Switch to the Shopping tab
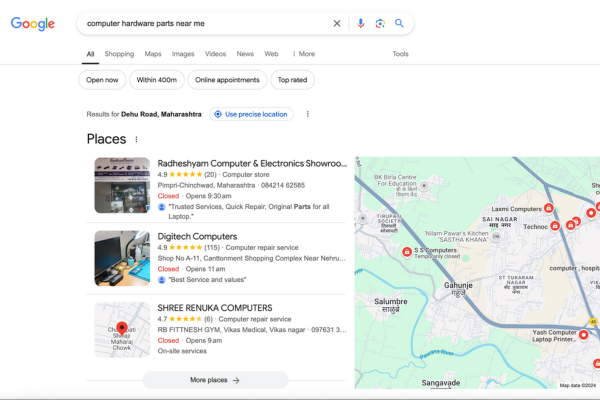This screenshot has height=400, width=600. coord(119,54)
